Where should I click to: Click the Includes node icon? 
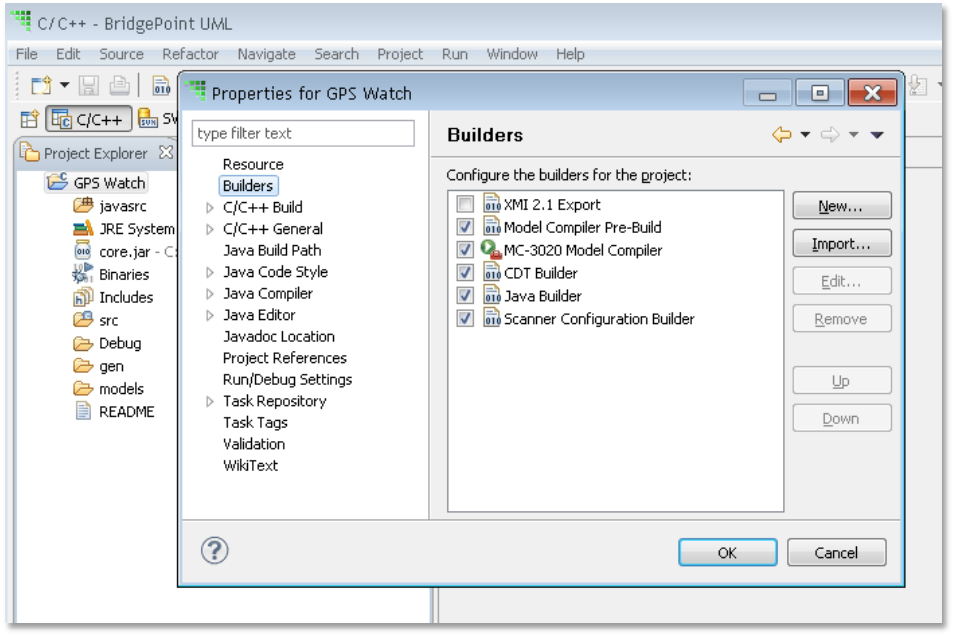(83, 297)
